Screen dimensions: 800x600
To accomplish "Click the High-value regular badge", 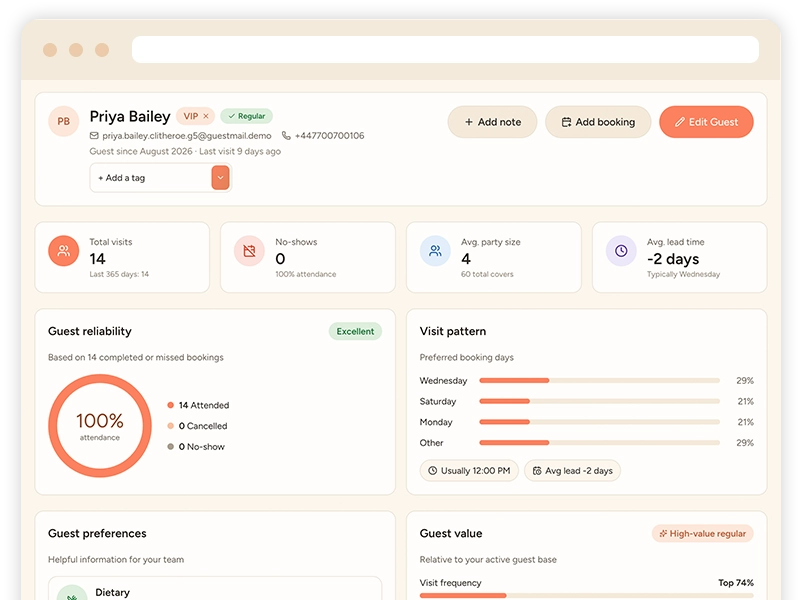I will pyautogui.click(x=703, y=534).
